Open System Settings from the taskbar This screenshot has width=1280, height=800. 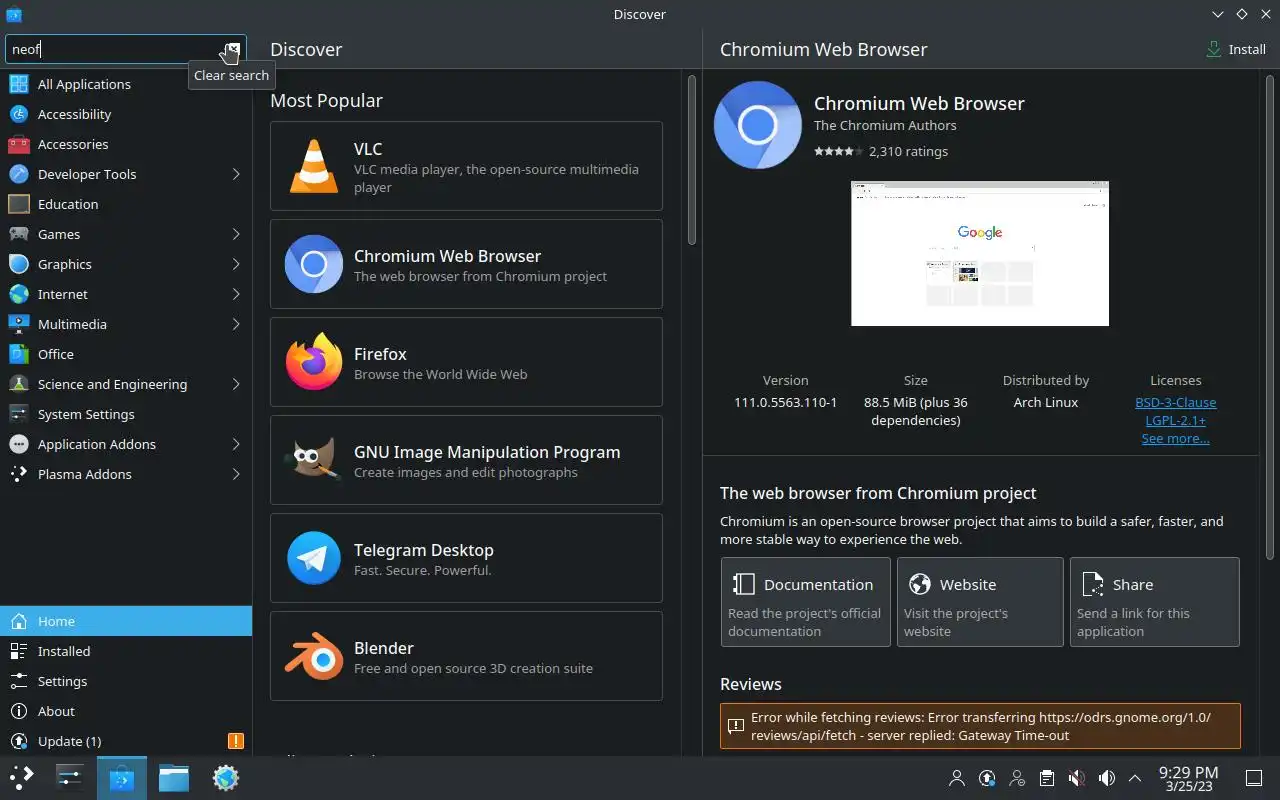(x=69, y=777)
